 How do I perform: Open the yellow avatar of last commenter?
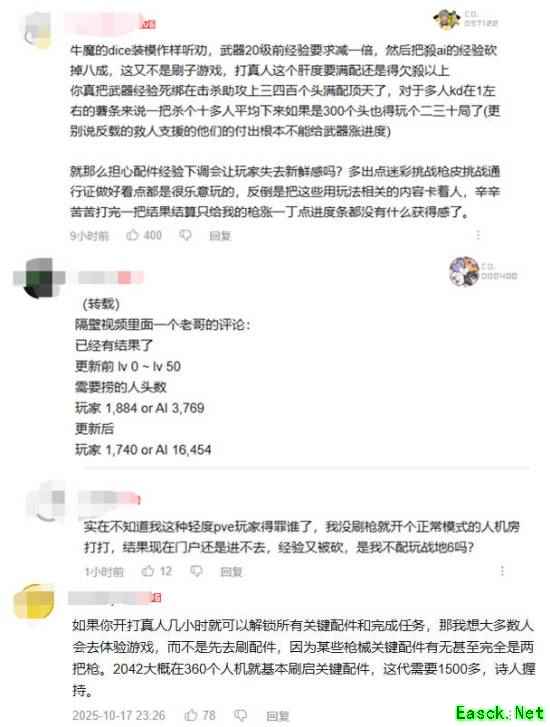[34, 601]
